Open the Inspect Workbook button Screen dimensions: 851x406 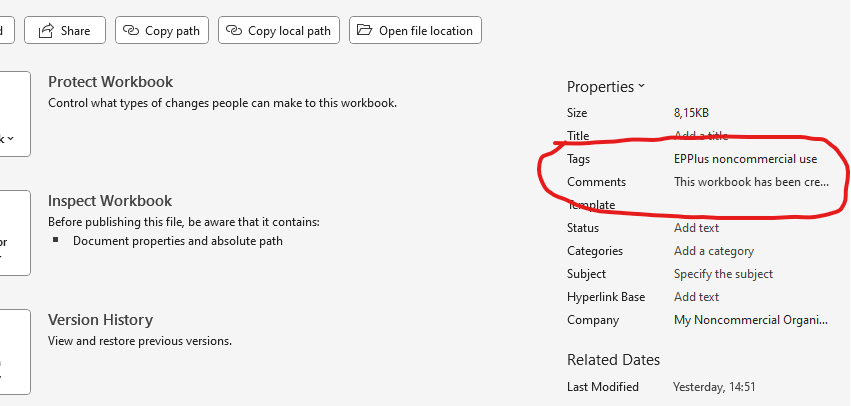[x=14, y=232]
